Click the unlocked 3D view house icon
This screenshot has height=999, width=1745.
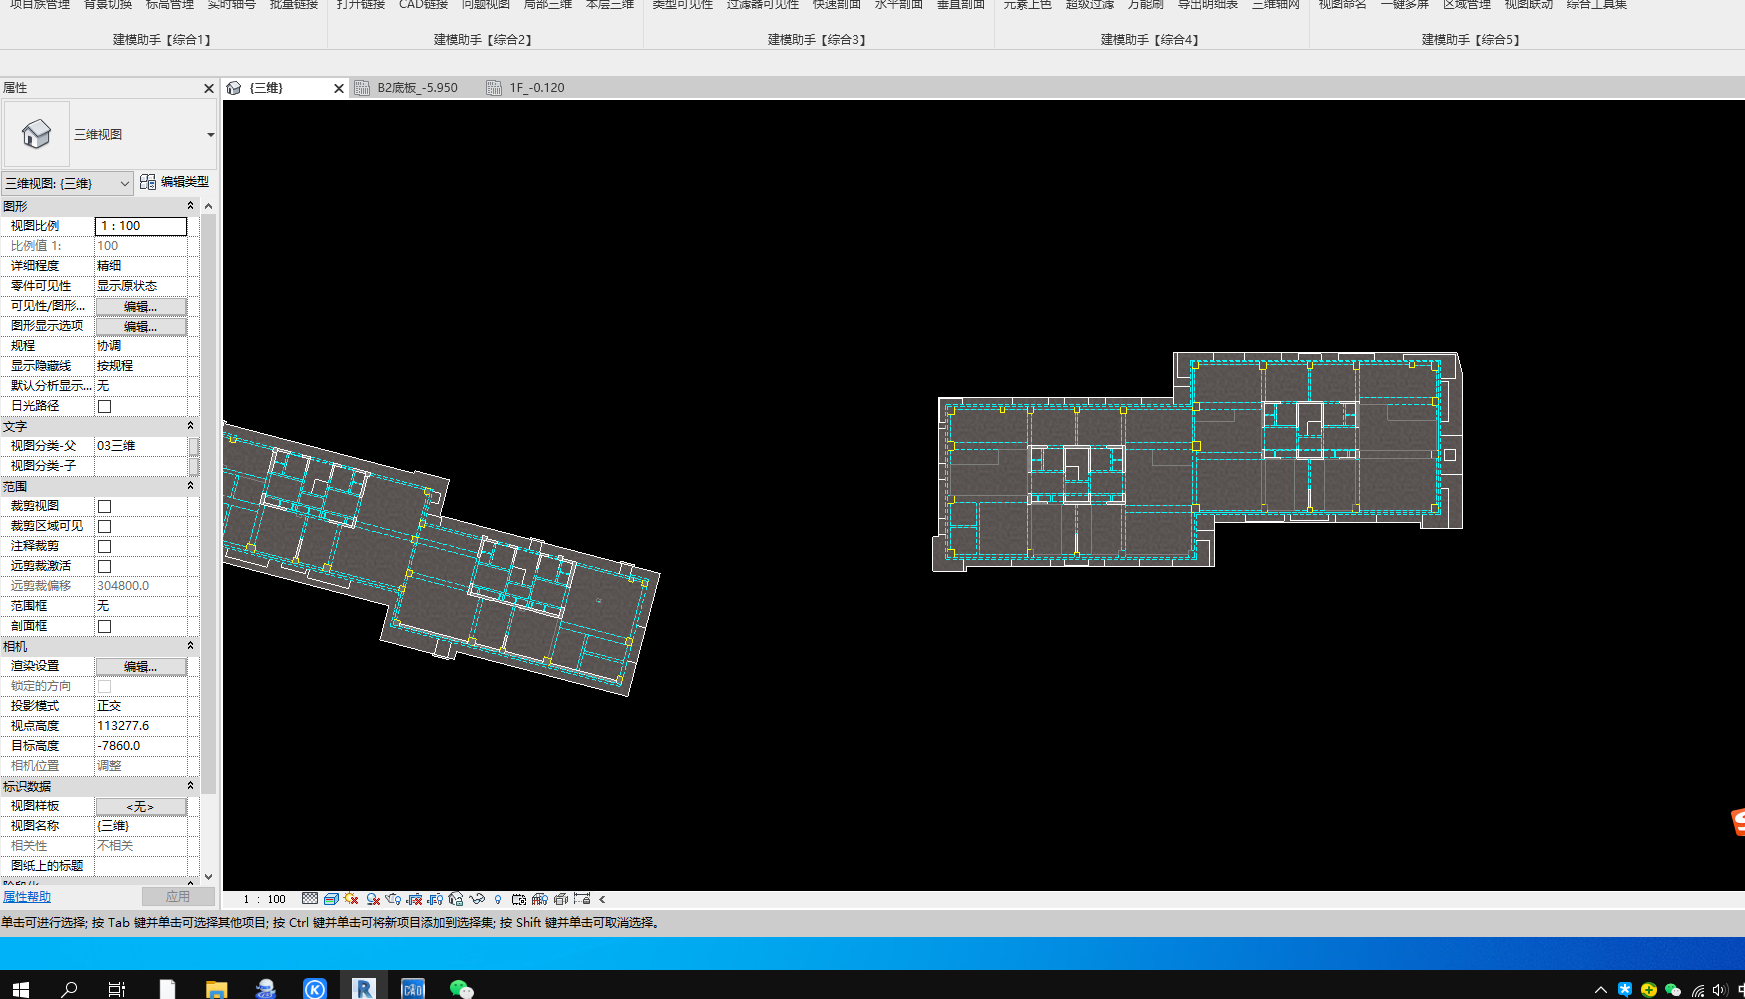[456, 899]
